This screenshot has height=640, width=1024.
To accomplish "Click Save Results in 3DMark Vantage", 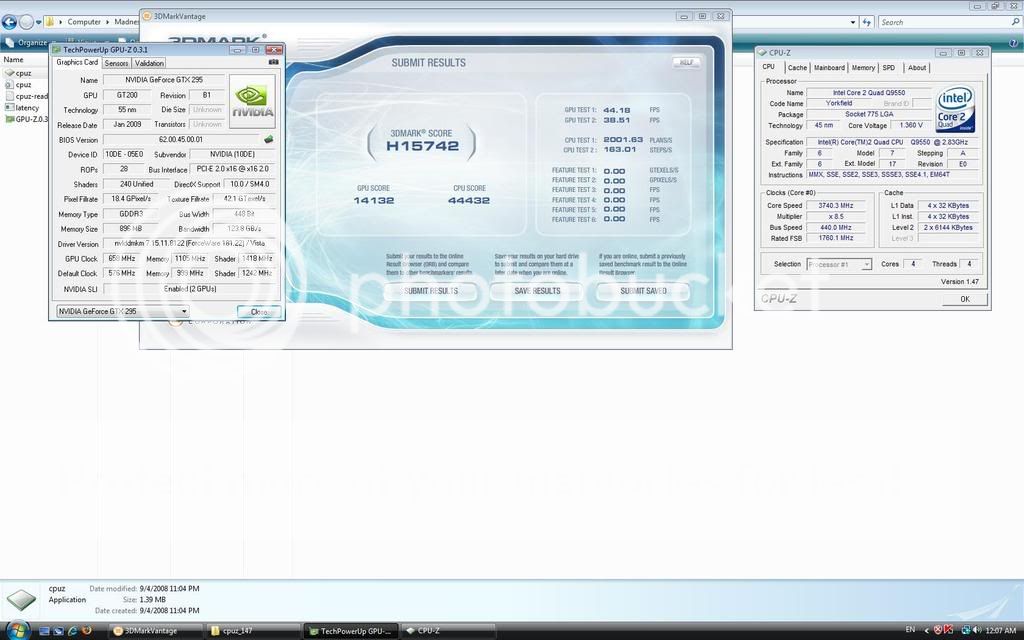I will click(x=536, y=291).
